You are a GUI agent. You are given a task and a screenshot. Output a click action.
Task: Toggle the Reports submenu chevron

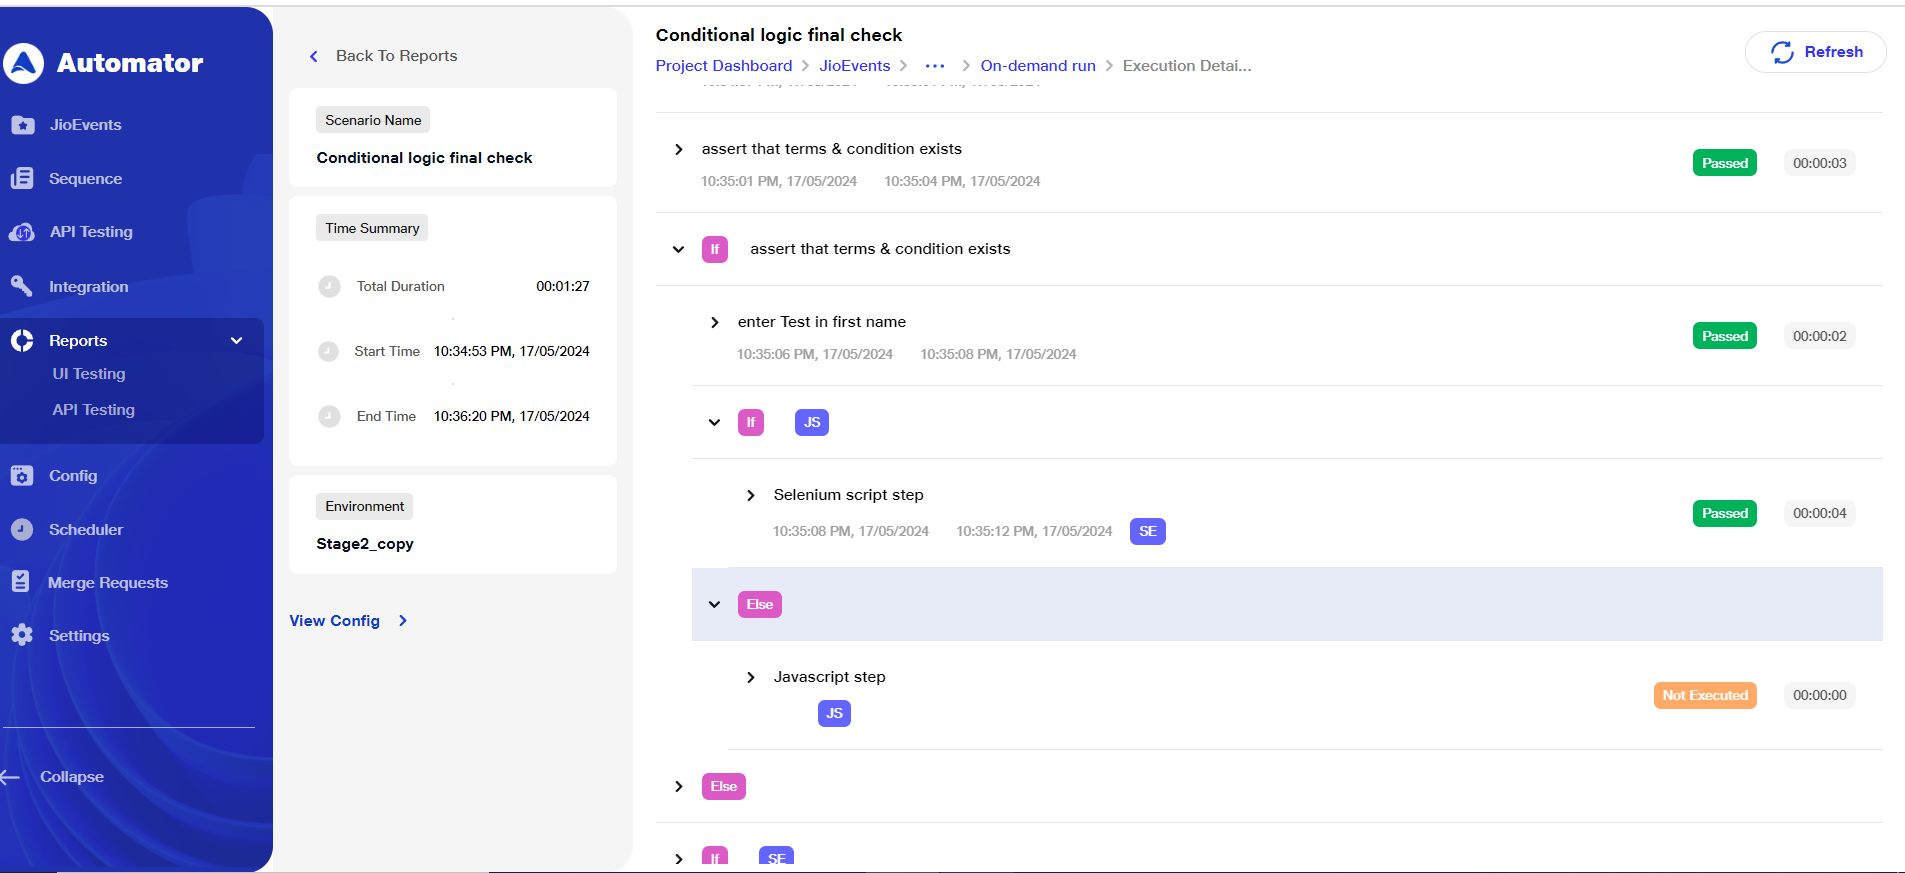[237, 341]
